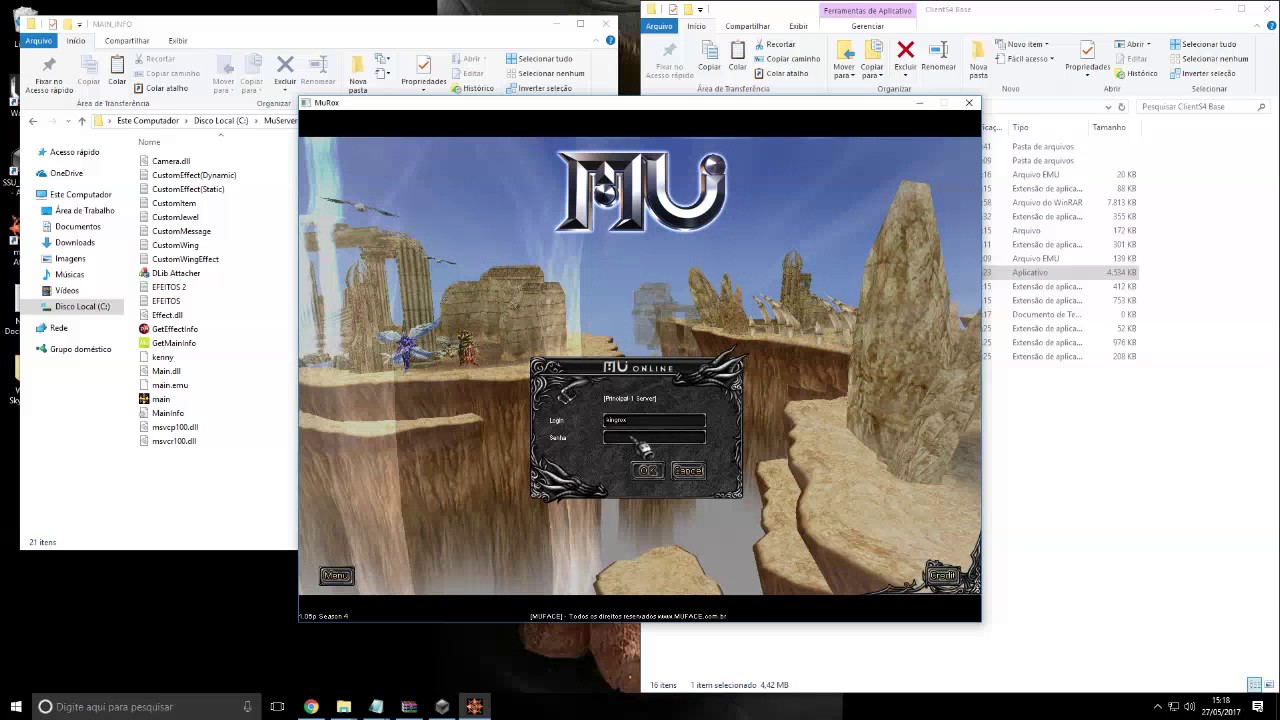
Task: Open Chrome from the taskbar
Action: 311,707
